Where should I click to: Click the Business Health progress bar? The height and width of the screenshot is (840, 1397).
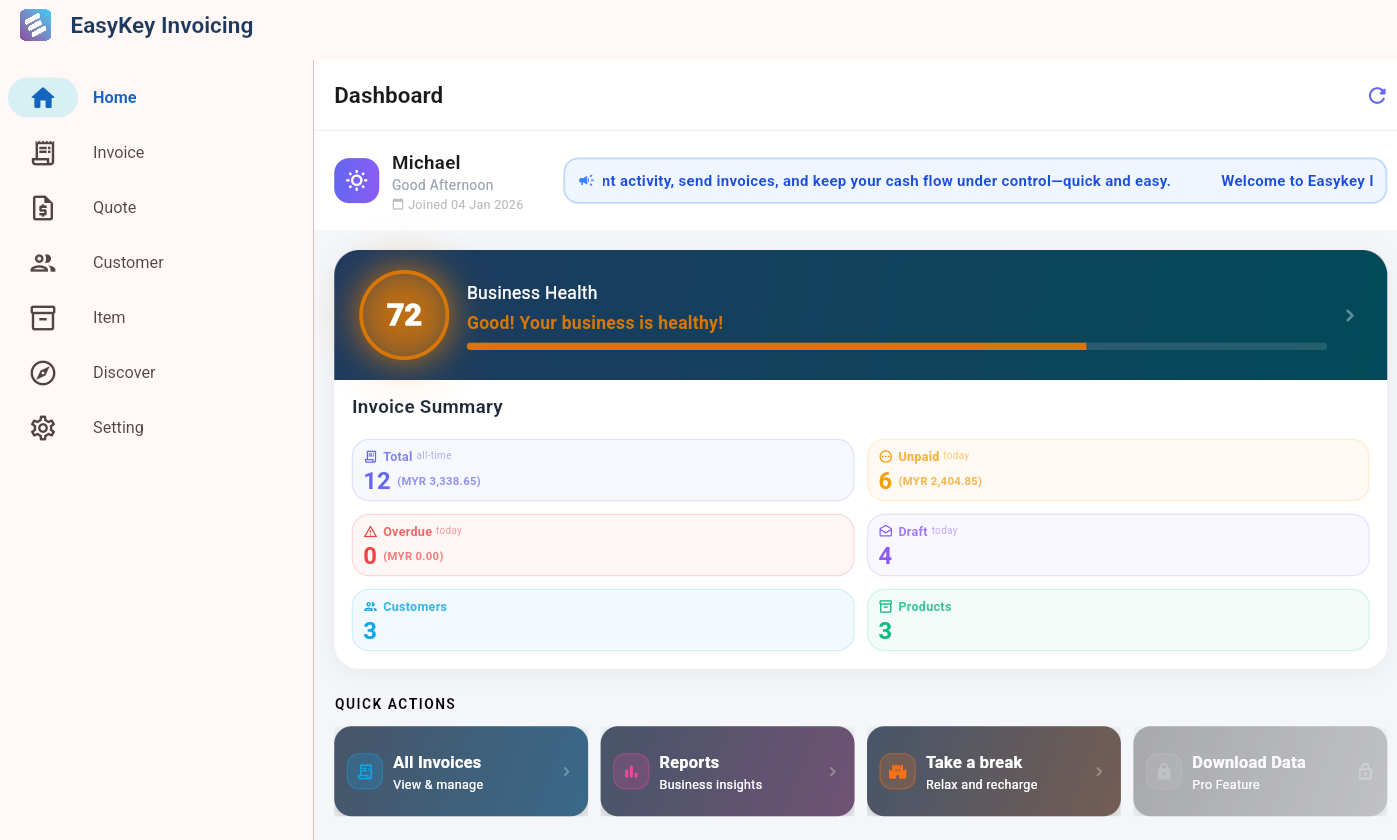pyautogui.click(x=897, y=346)
